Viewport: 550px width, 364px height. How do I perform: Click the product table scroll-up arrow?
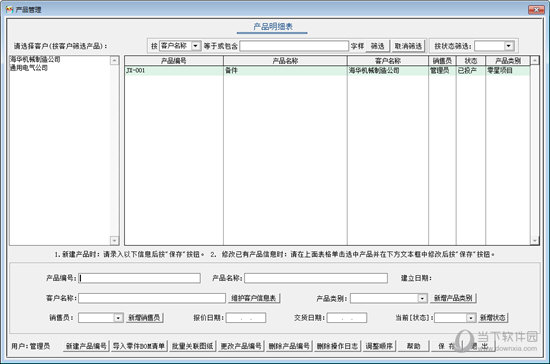point(535,60)
